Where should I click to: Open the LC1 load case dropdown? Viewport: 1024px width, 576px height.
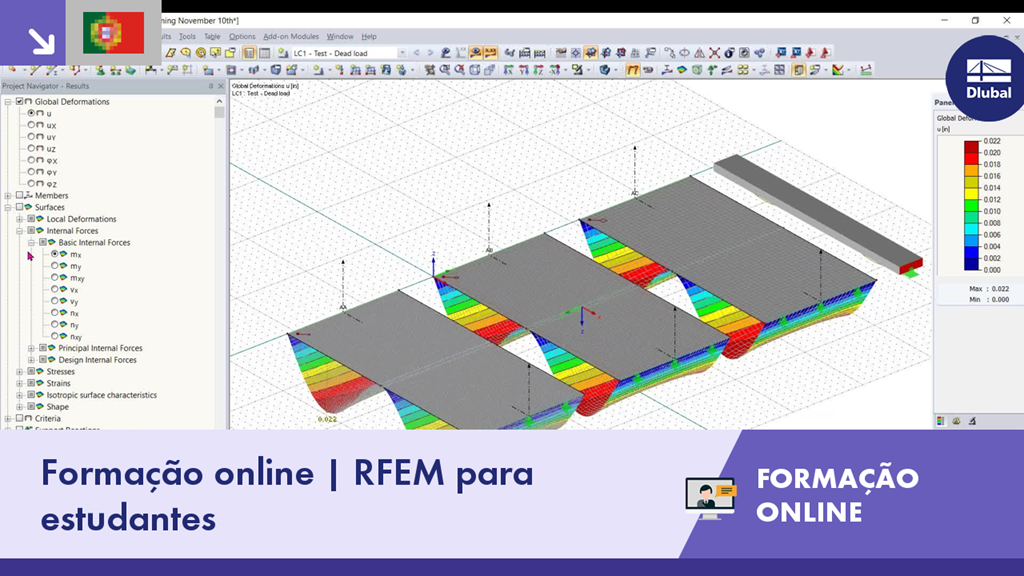click(402, 53)
